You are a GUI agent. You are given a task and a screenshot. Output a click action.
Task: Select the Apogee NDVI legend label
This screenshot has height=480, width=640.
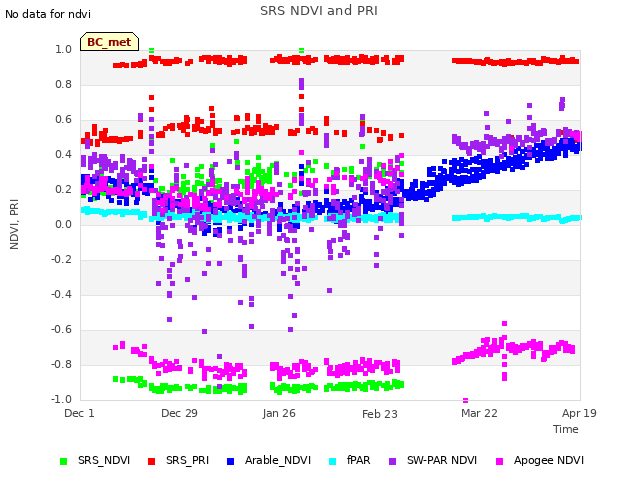tap(549, 460)
